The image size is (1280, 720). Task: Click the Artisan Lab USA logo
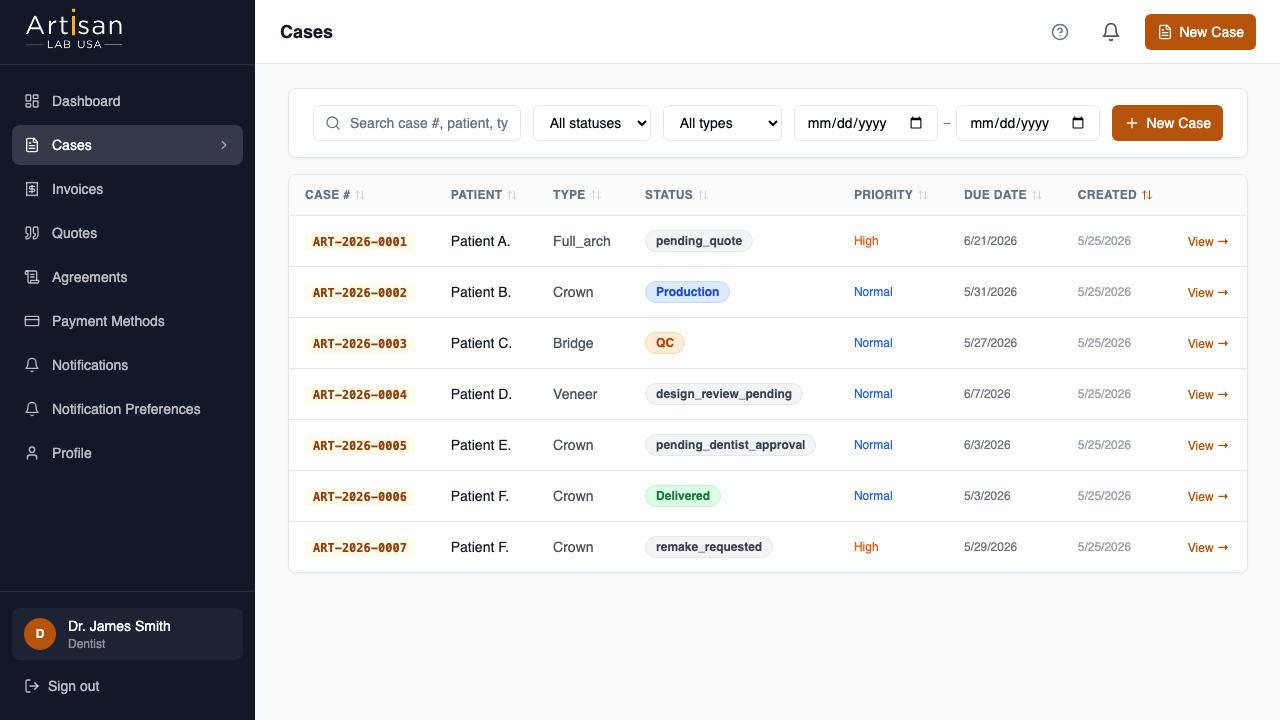tap(74, 31)
